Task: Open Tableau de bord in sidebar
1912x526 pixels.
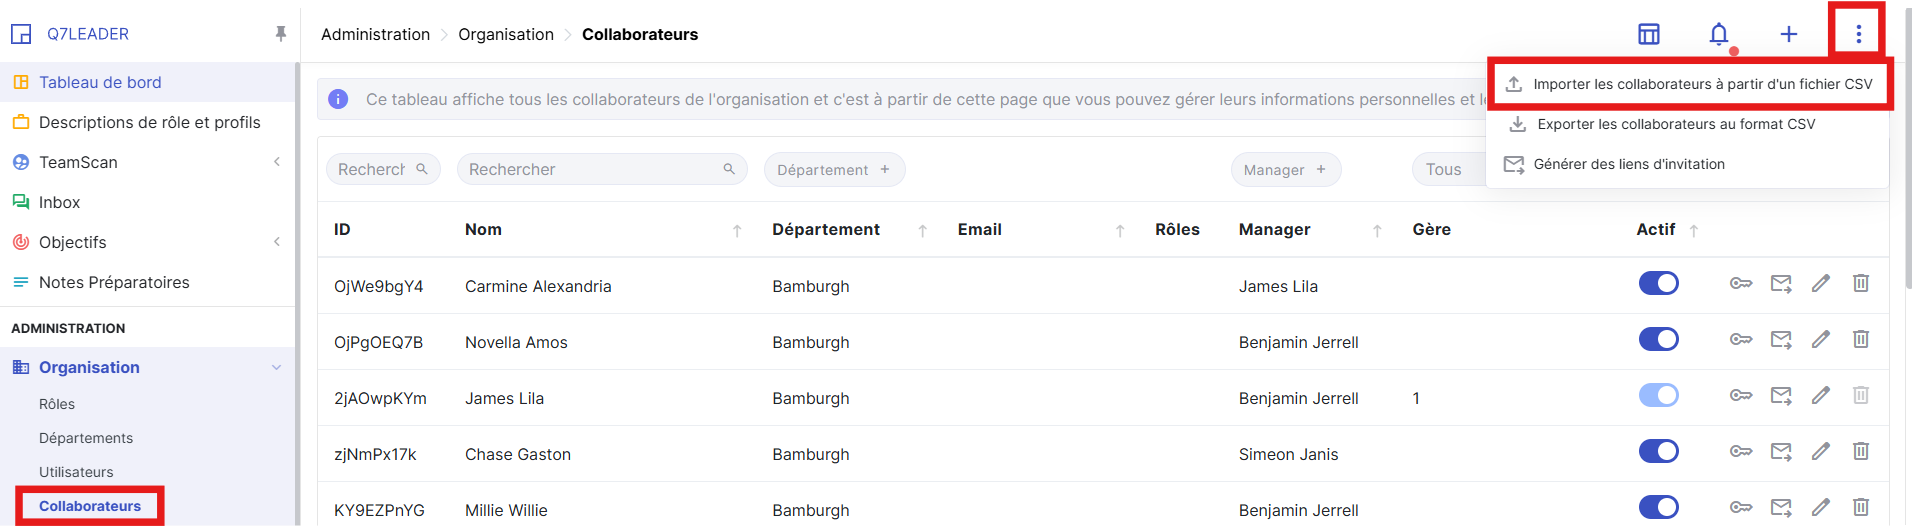Action: [100, 83]
